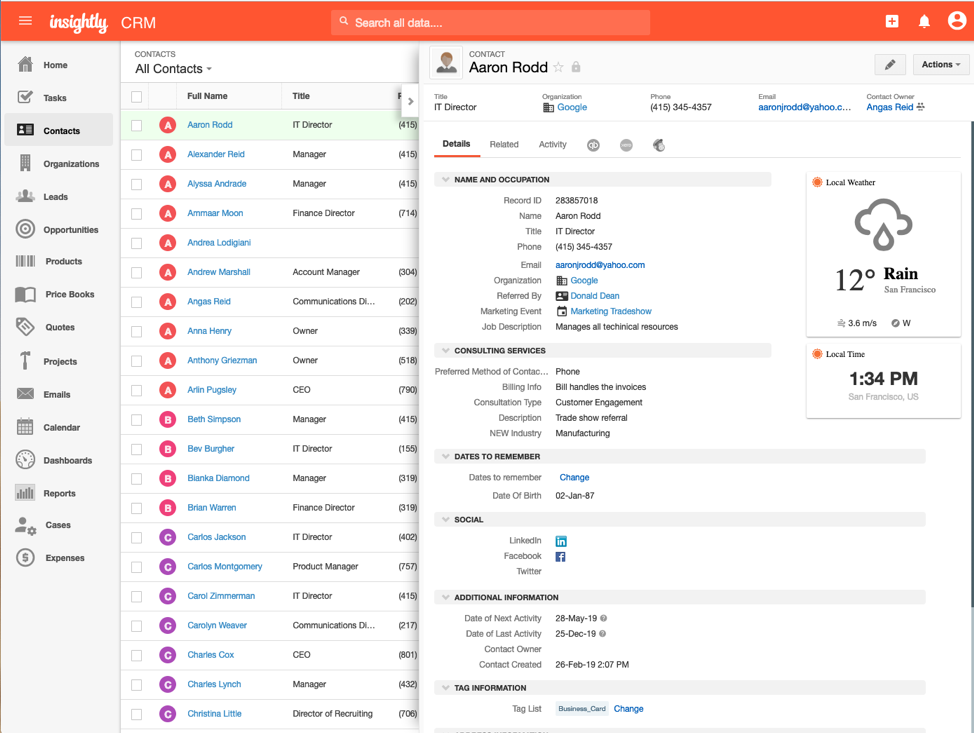Screen dimensions: 974x733
Task: Click inside the Search all data field
Action: 490,21
